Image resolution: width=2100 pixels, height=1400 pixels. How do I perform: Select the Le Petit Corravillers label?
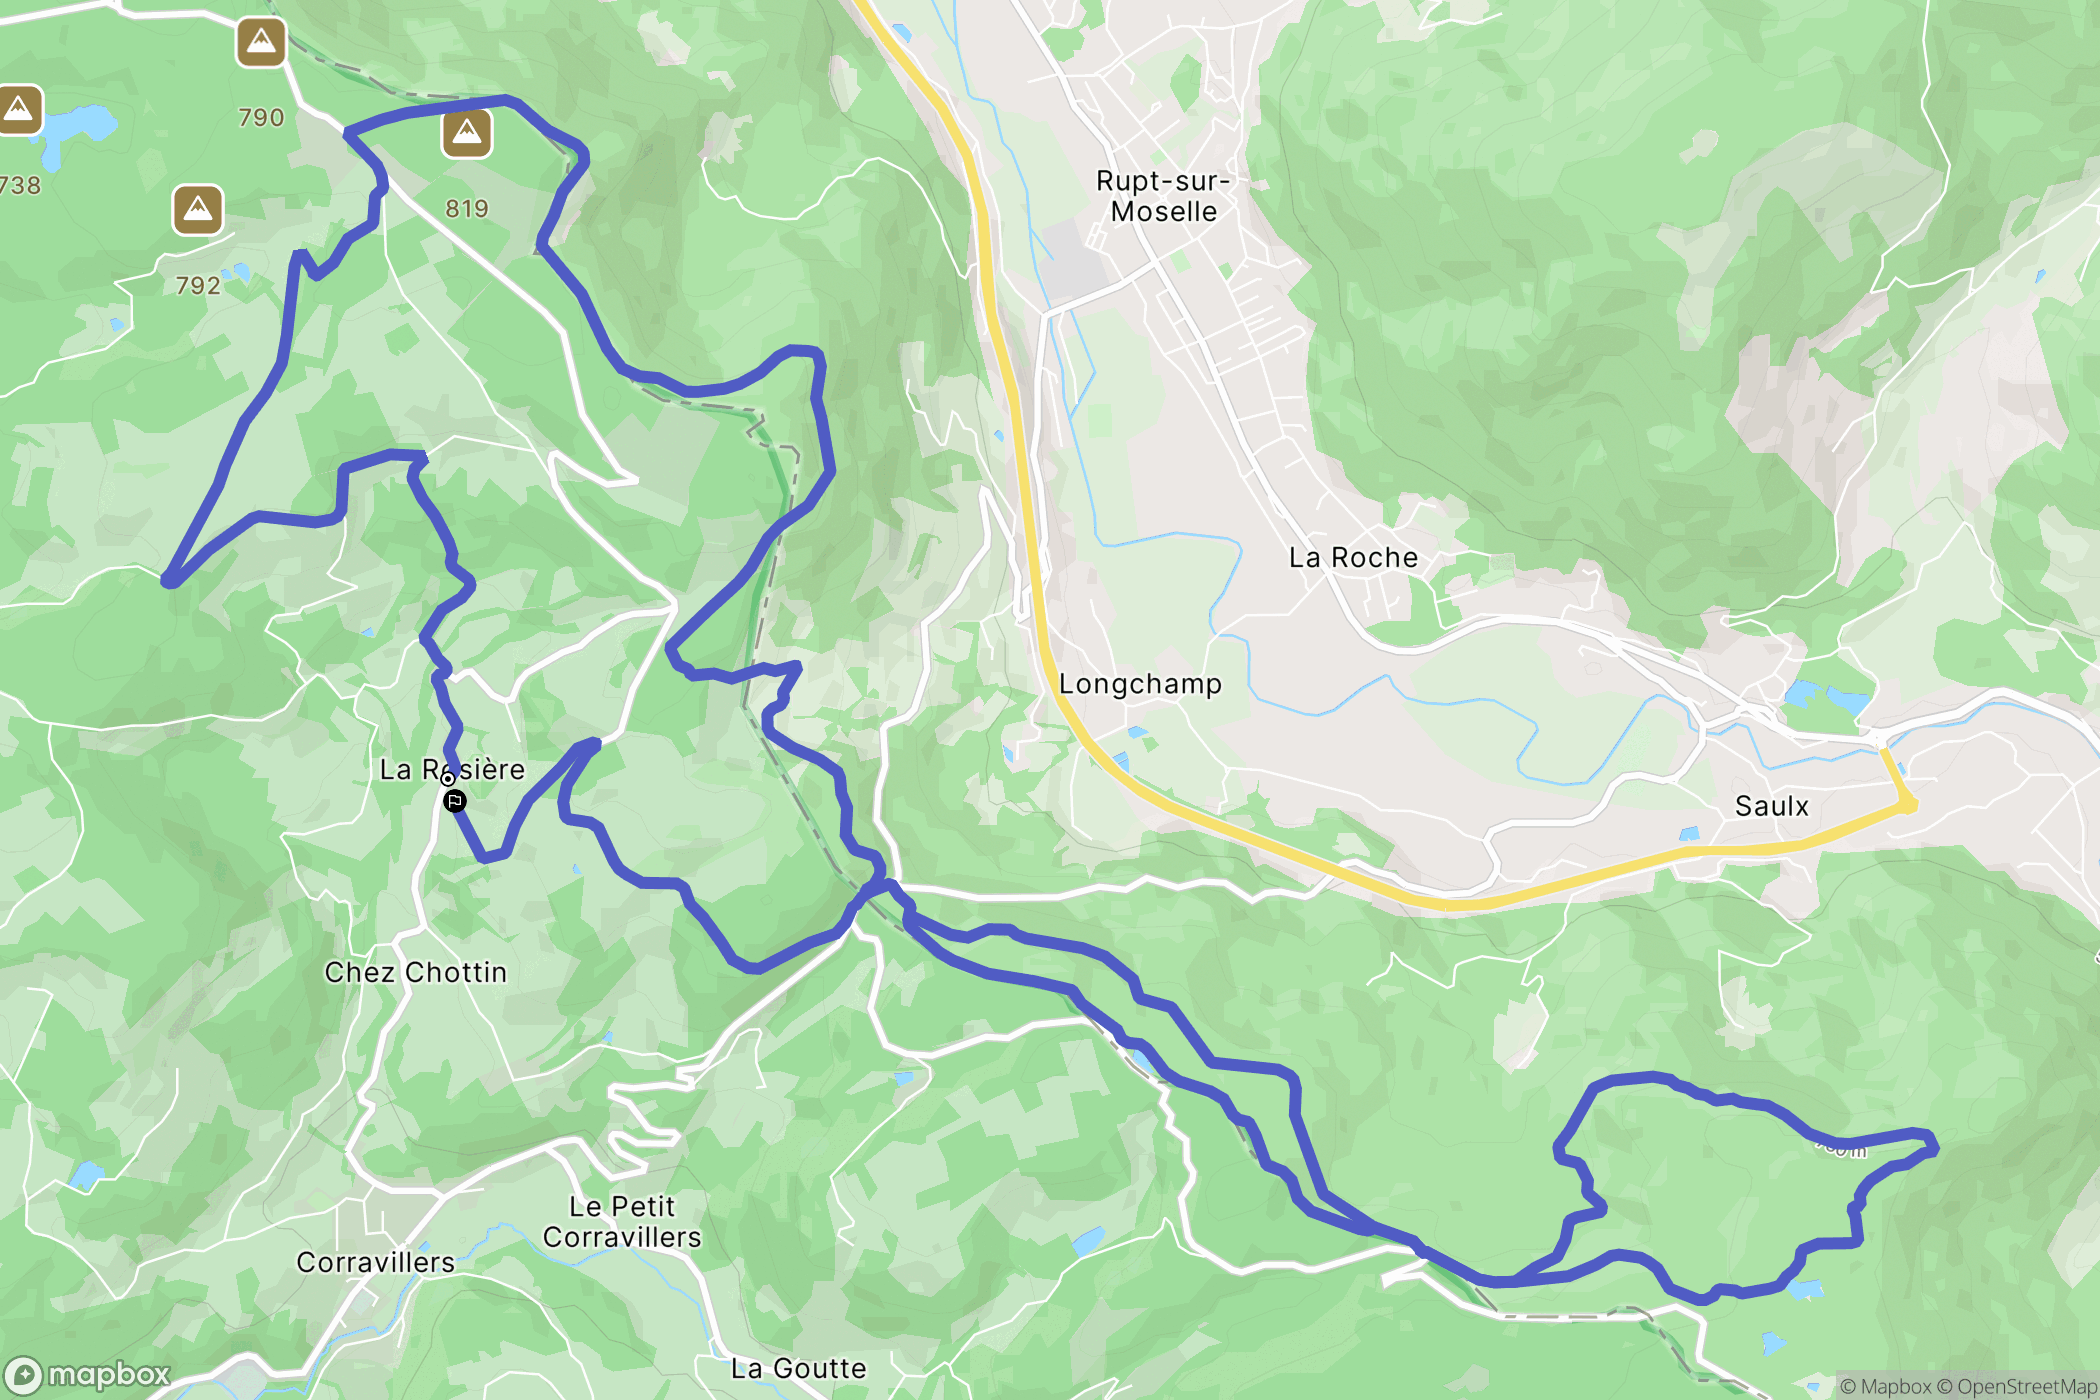tap(622, 1222)
